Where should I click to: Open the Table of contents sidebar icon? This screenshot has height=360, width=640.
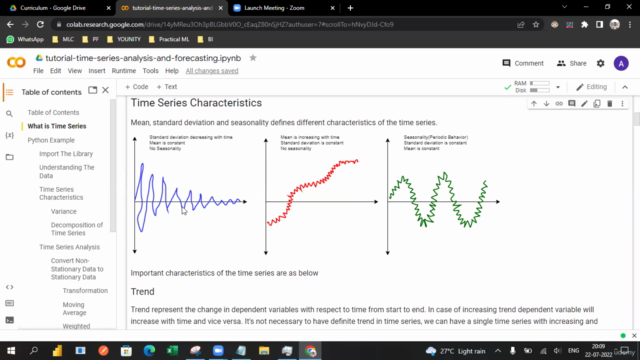pyautogui.click(x=9, y=92)
